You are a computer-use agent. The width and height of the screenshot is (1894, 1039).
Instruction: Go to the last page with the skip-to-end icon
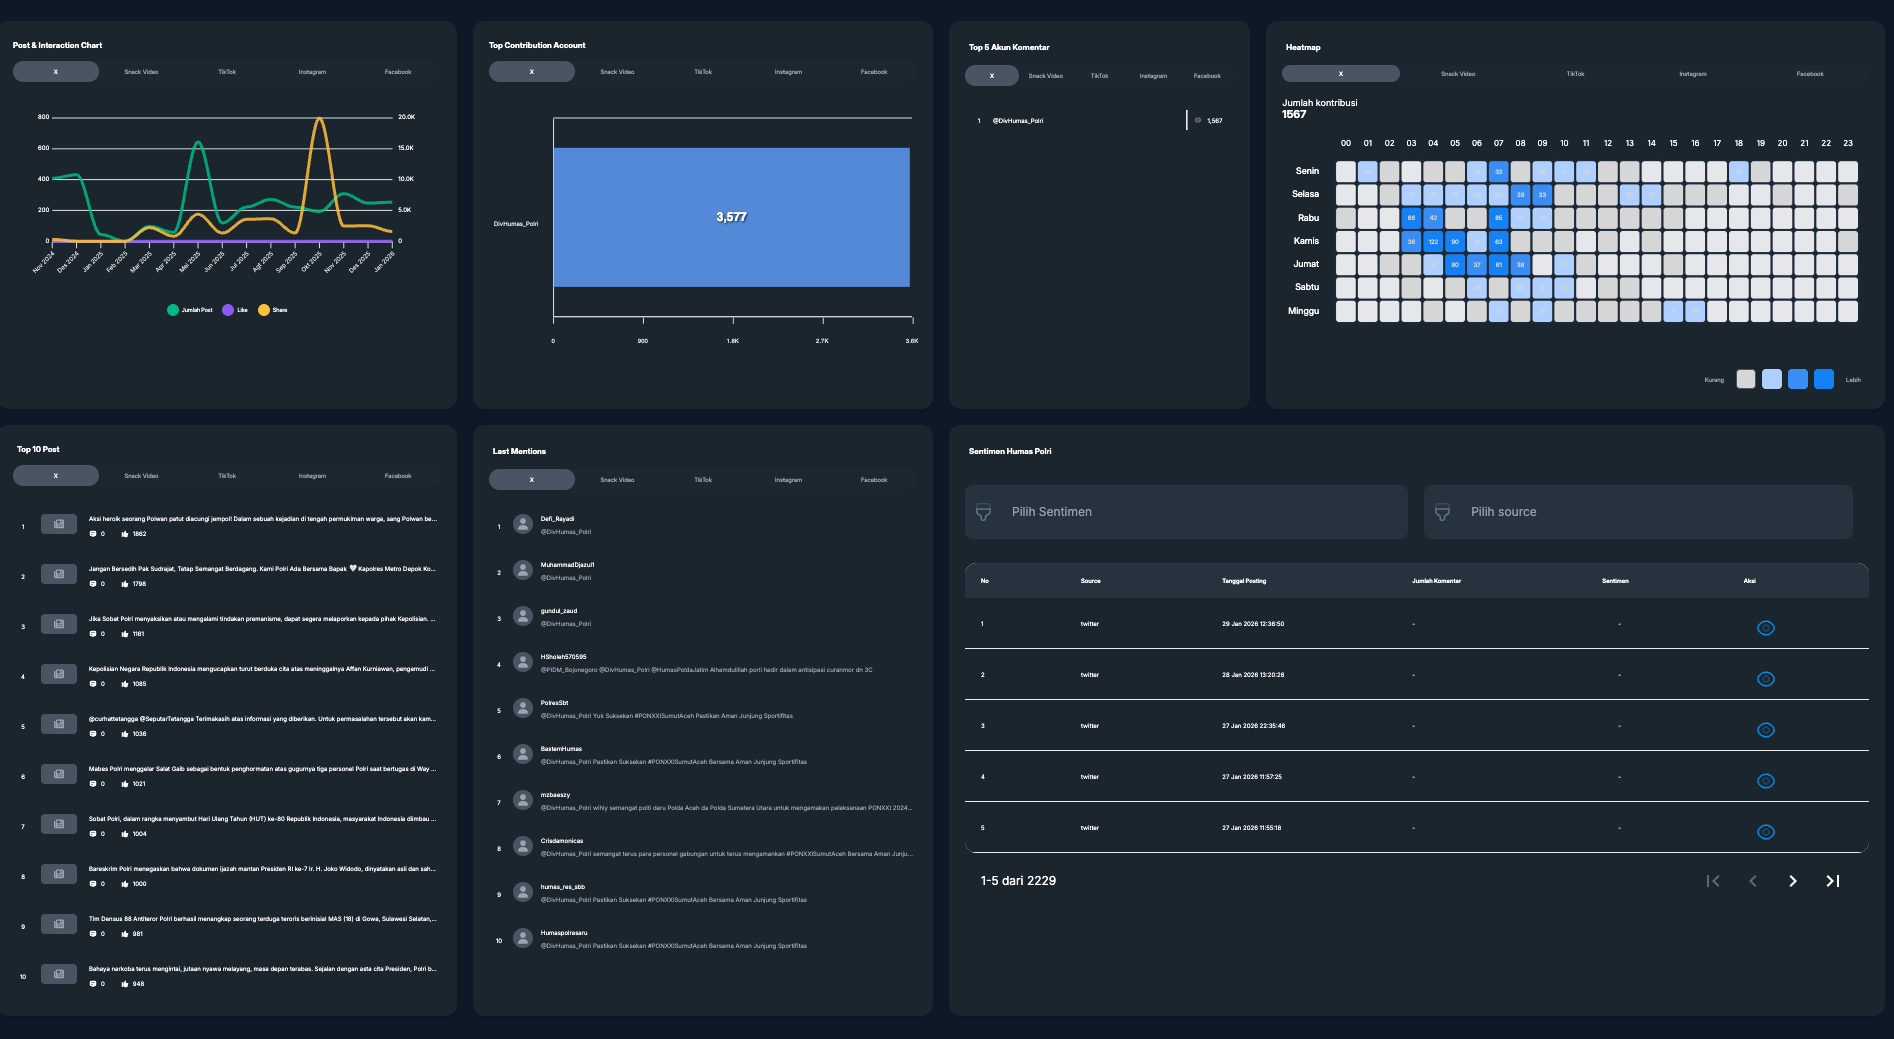coord(1833,881)
